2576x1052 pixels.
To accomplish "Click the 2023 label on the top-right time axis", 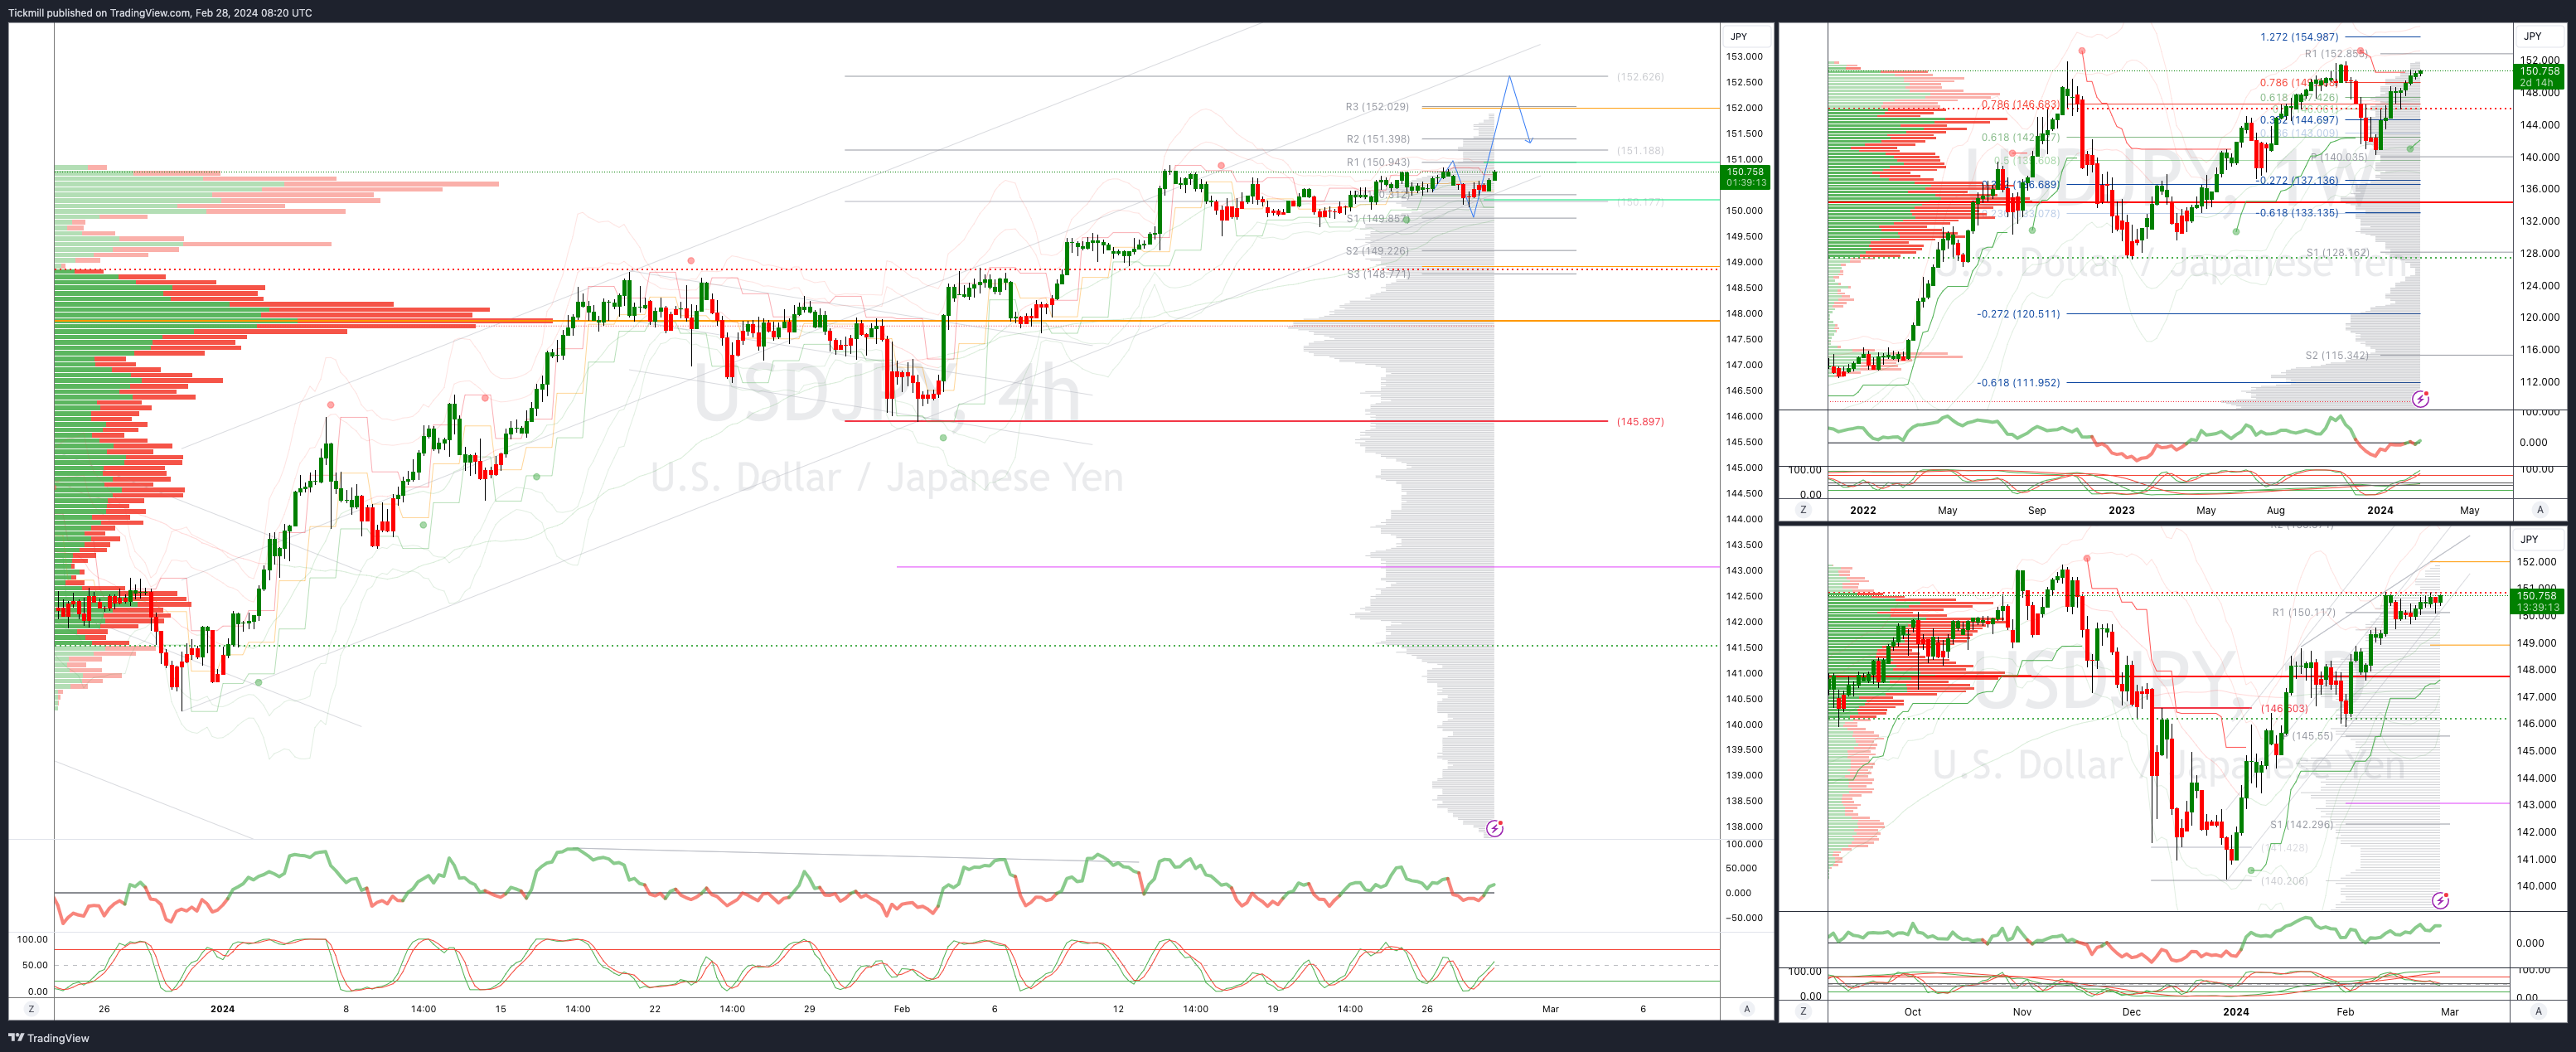I will tap(2121, 510).
